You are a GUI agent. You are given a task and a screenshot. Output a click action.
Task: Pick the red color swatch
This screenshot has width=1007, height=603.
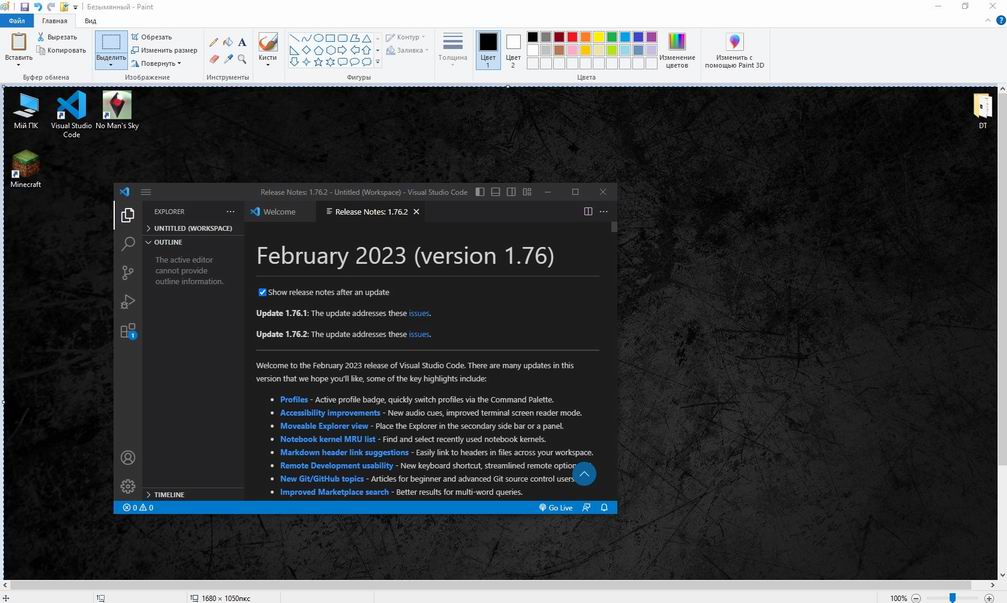pos(572,37)
